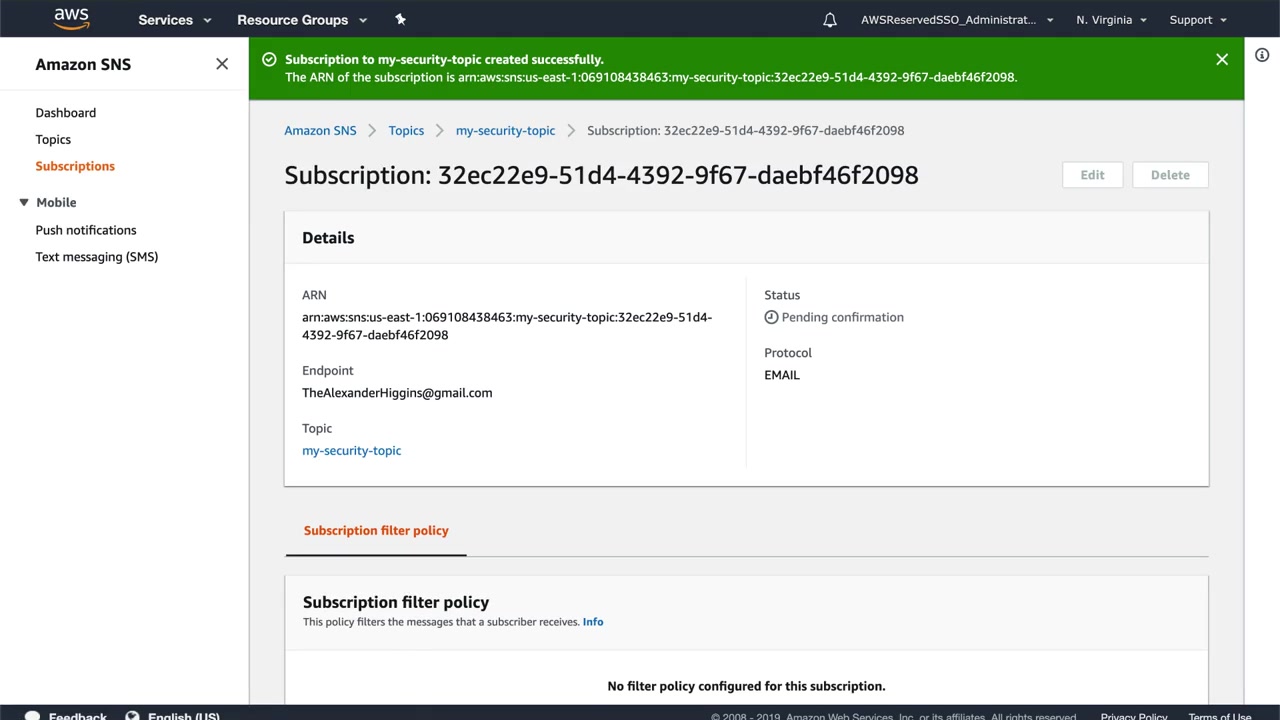The image size is (1280, 720).
Task: Click the Pending confirmation clock icon
Action: tap(771, 317)
